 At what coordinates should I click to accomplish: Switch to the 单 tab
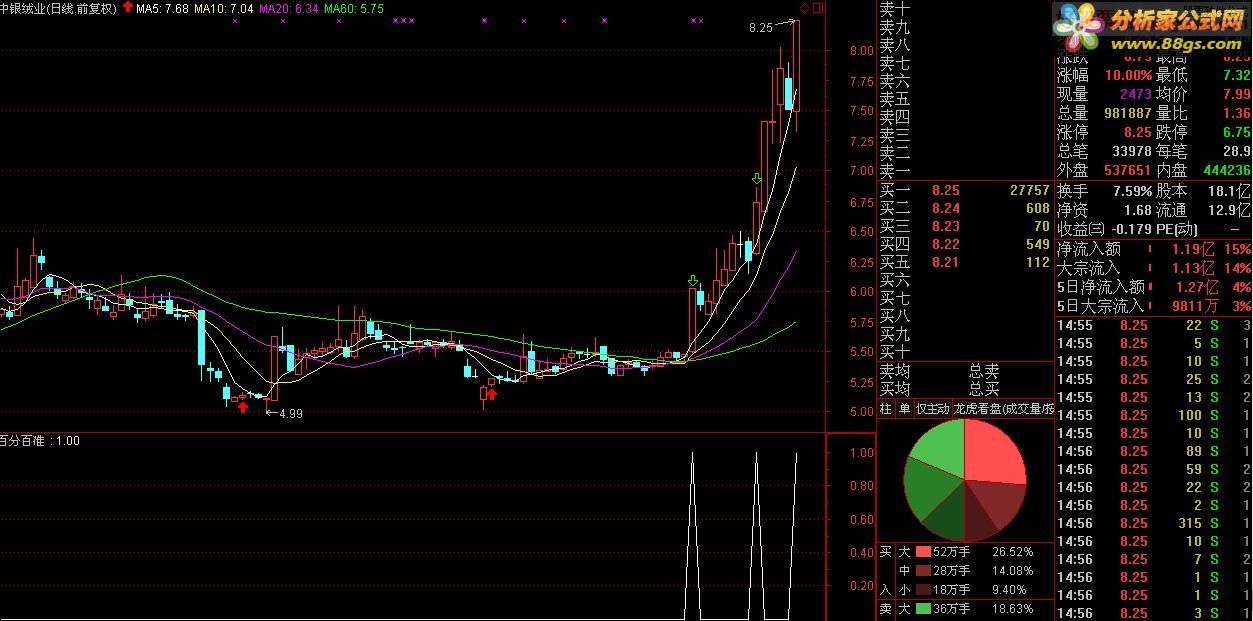[x=904, y=408]
